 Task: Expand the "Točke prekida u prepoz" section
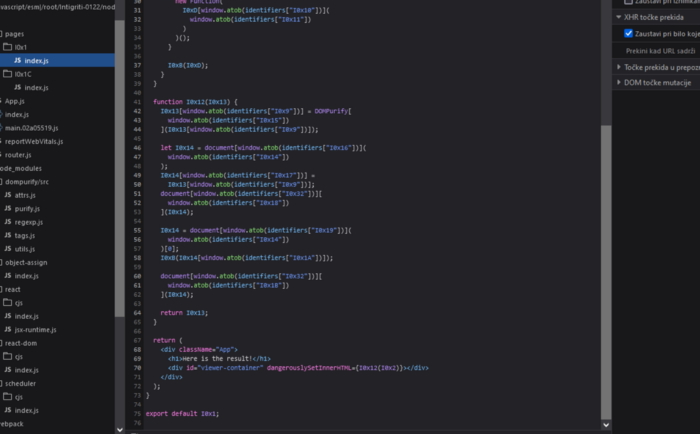pos(619,66)
